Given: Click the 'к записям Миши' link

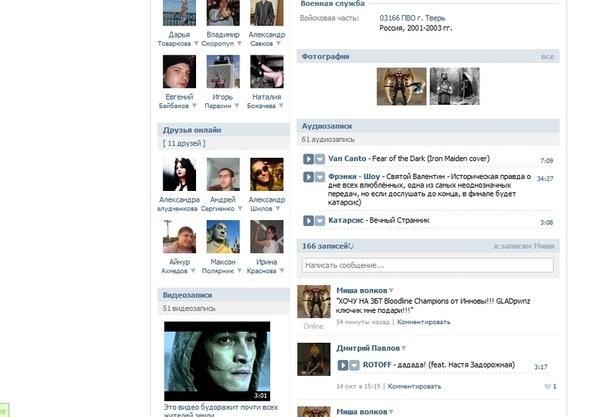Looking at the screenshot, I should tap(523, 246).
